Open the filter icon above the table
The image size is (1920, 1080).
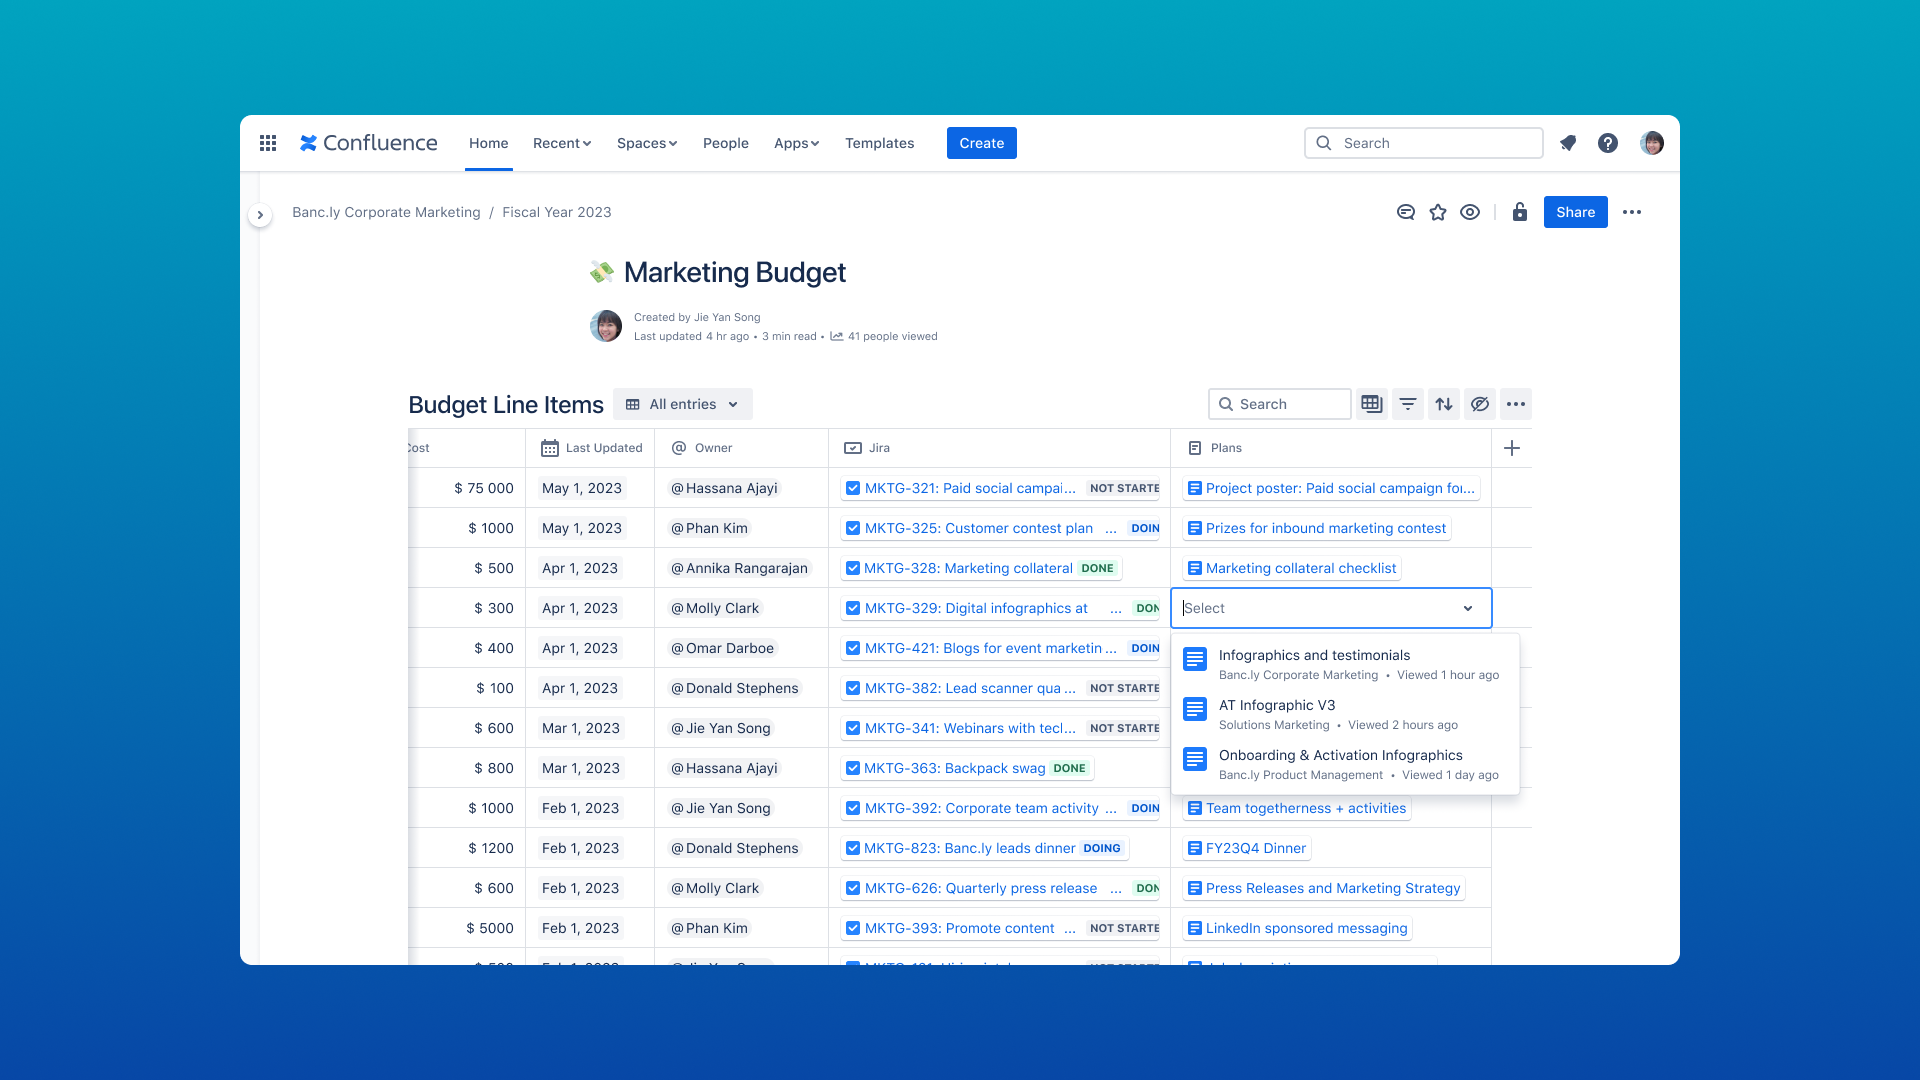pos(1407,404)
